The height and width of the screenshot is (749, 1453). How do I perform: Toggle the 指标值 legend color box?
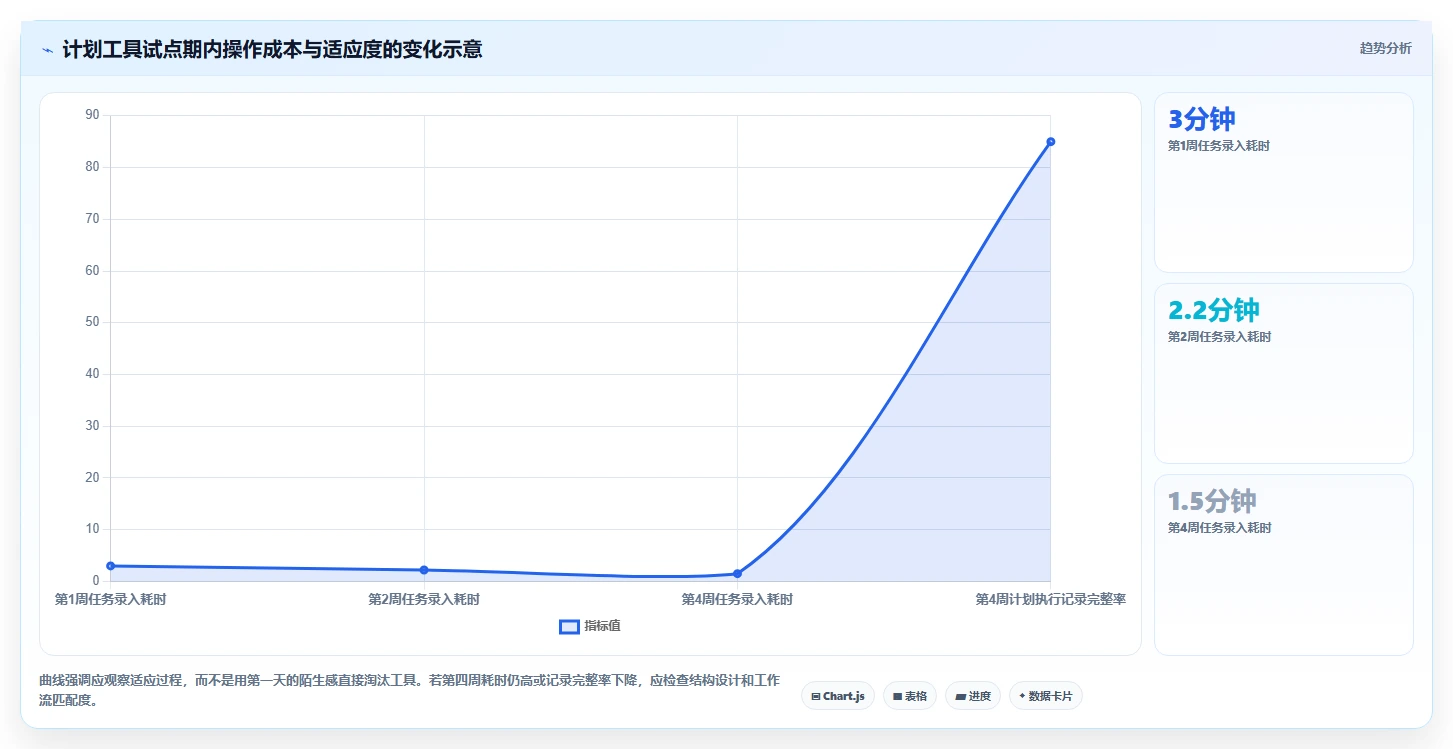point(569,626)
